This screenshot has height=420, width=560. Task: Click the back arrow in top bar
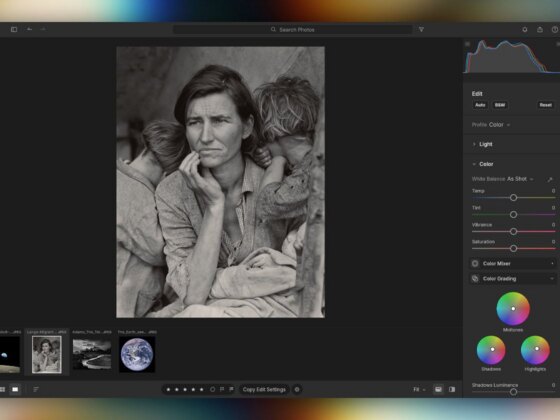pos(30,29)
